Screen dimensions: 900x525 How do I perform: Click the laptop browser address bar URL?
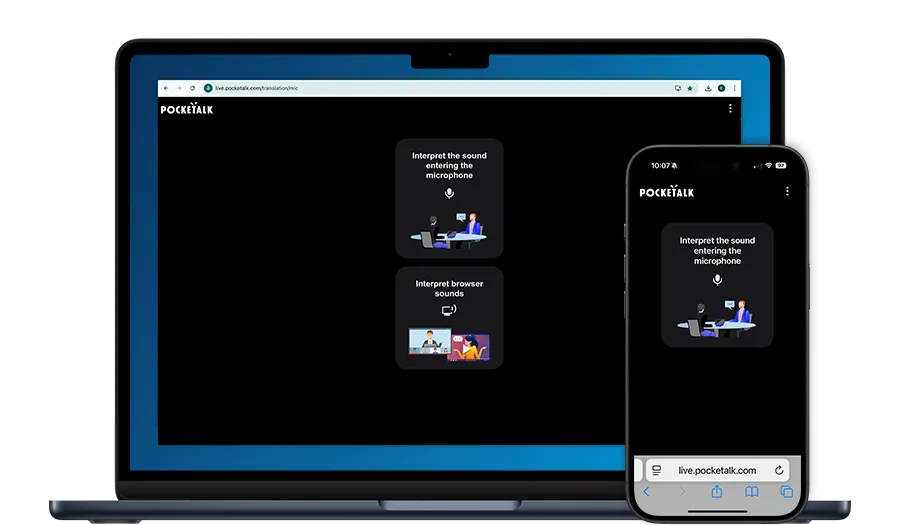pyautogui.click(x=257, y=88)
